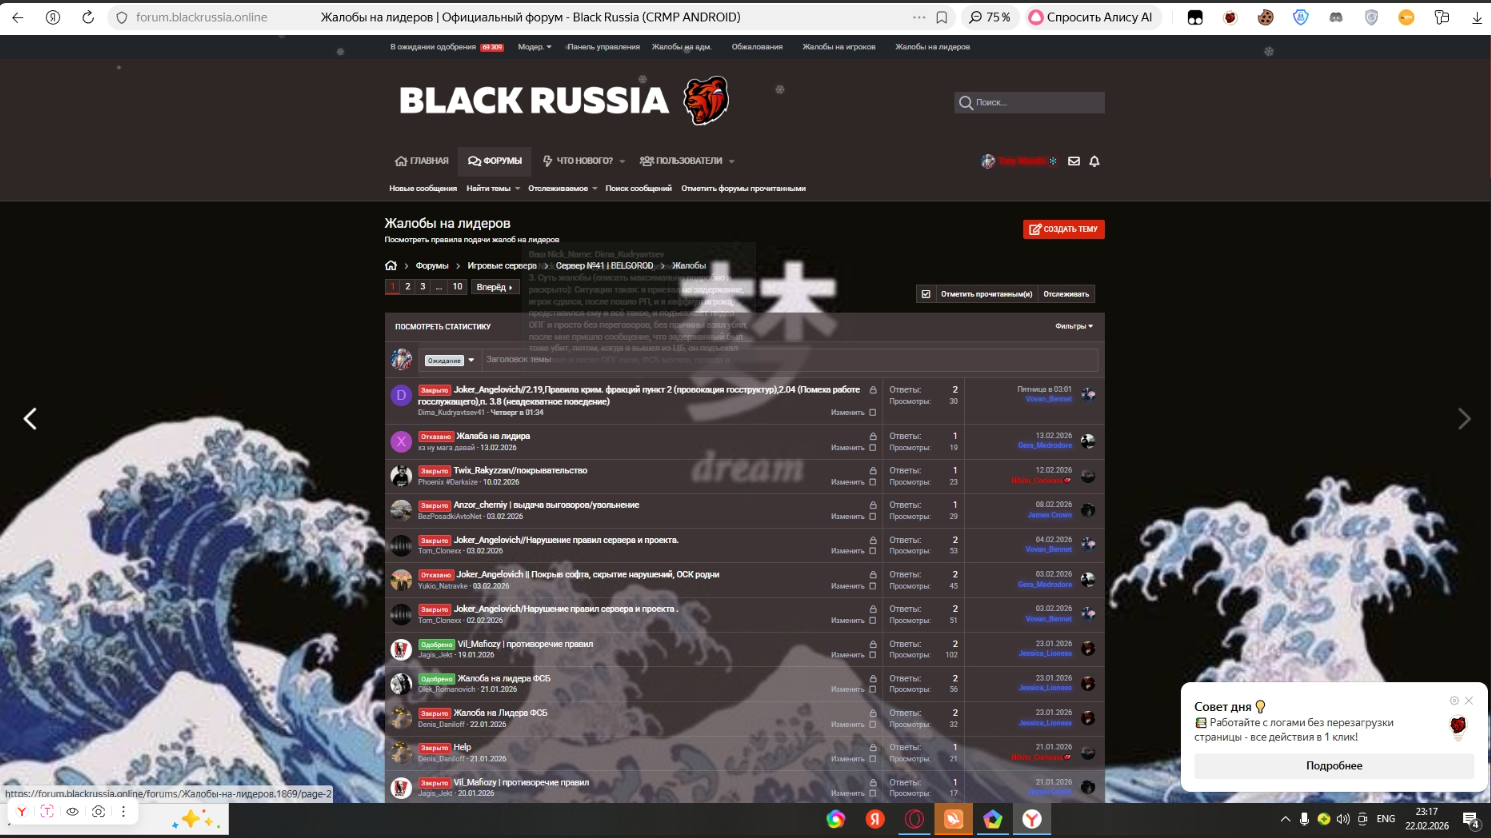Open notifications bell icon
Image resolution: width=1491 pixels, height=838 pixels.
[x=1094, y=161]
